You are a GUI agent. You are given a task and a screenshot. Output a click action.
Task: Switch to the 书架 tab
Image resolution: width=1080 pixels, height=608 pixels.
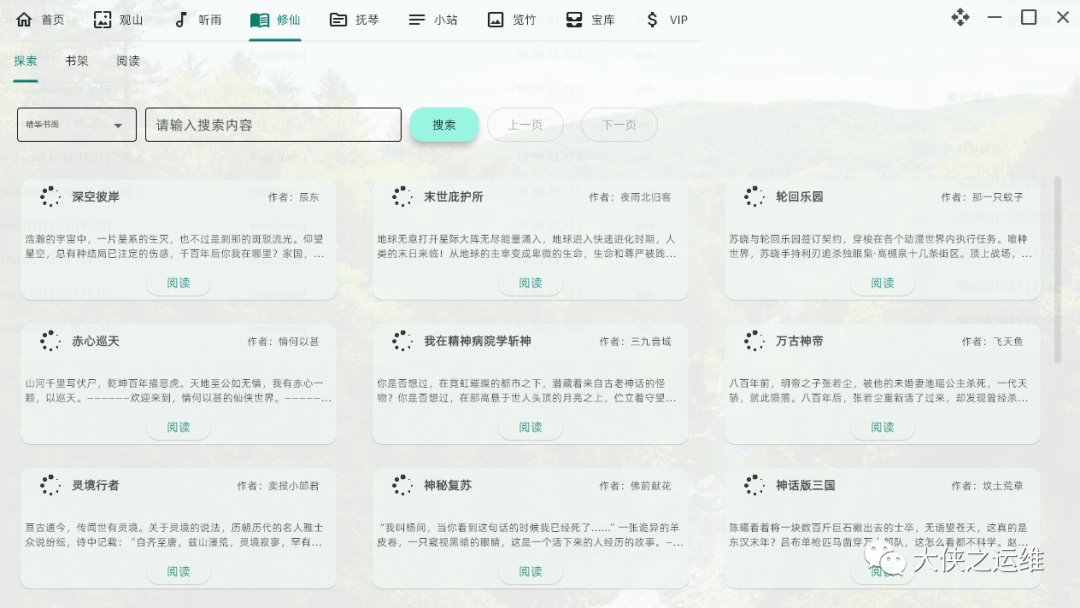pos(76,61)
